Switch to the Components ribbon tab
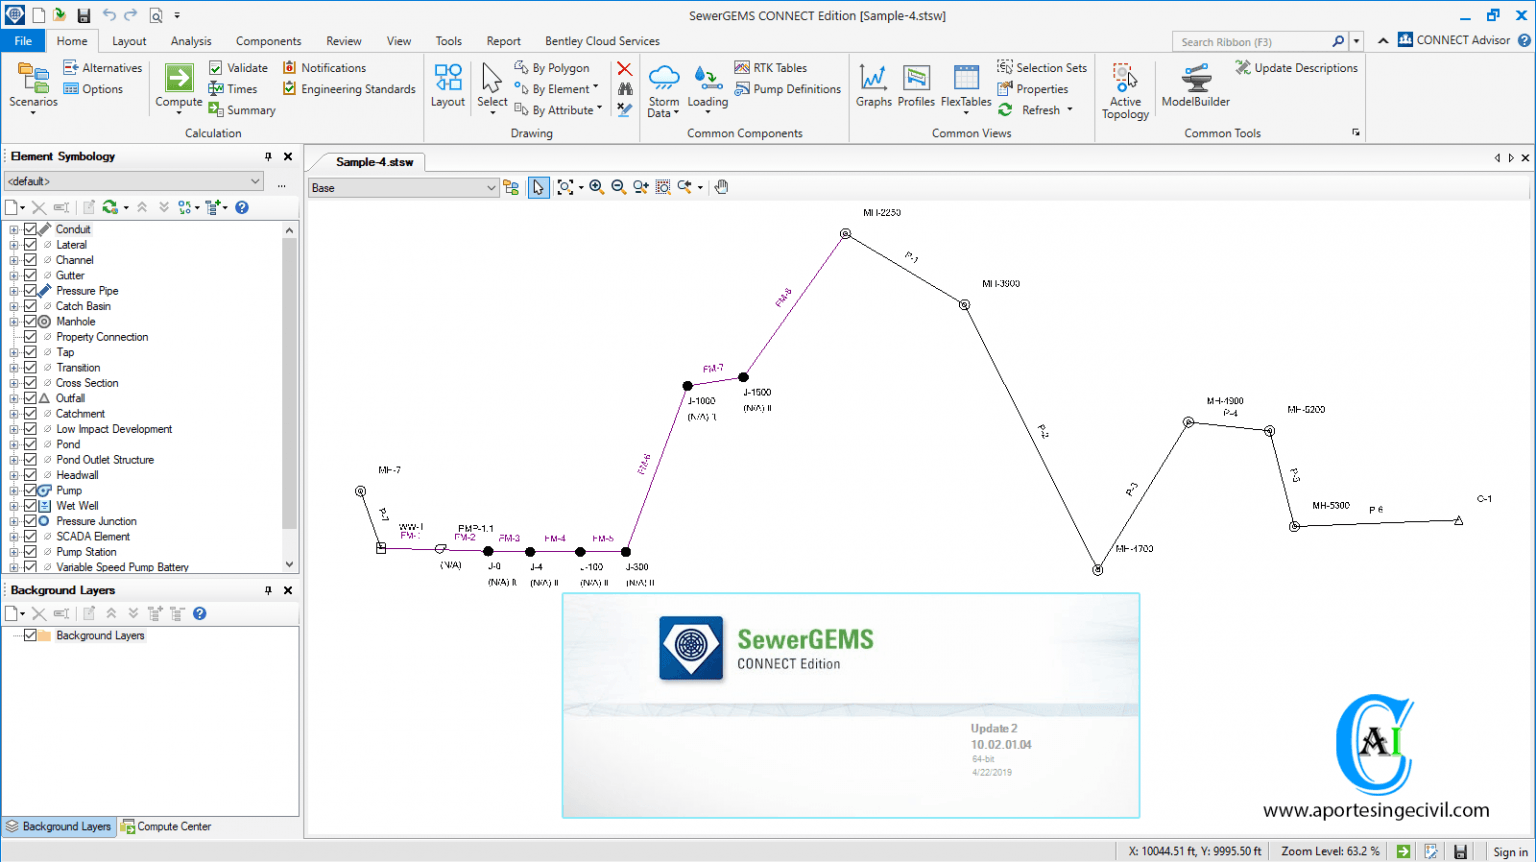This screenshot has height=862, width=1536. click(x=268, y=41)
